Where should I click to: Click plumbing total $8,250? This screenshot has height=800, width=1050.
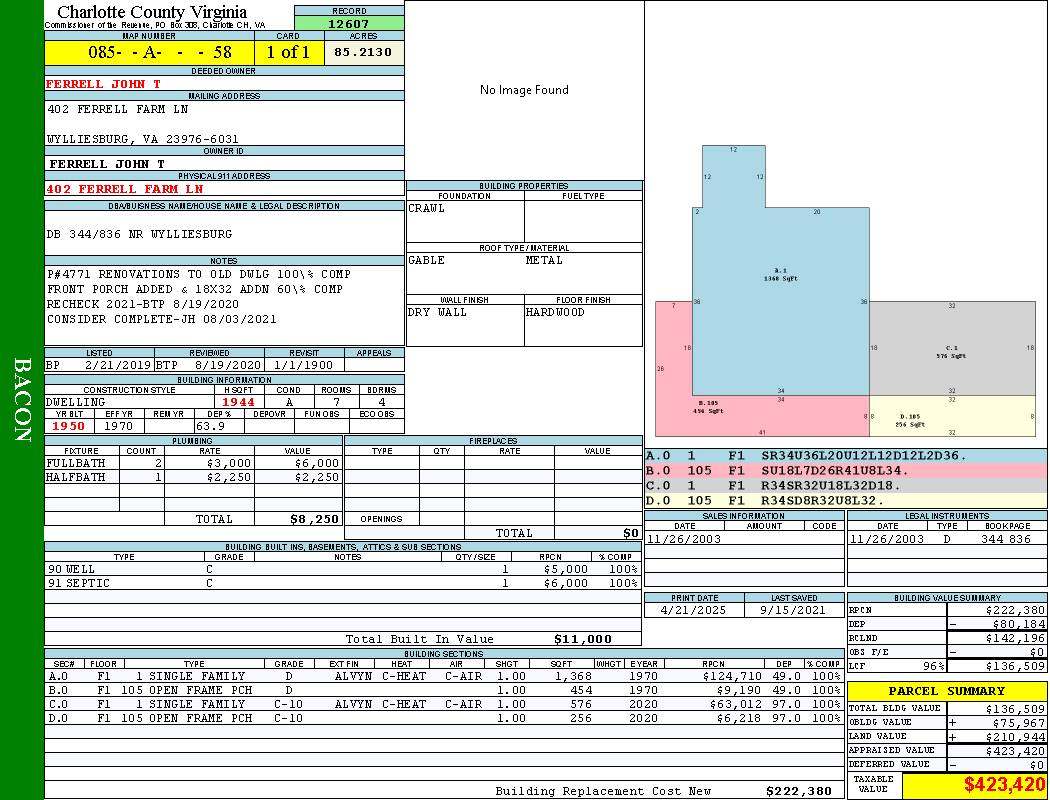tap(314, 519)
